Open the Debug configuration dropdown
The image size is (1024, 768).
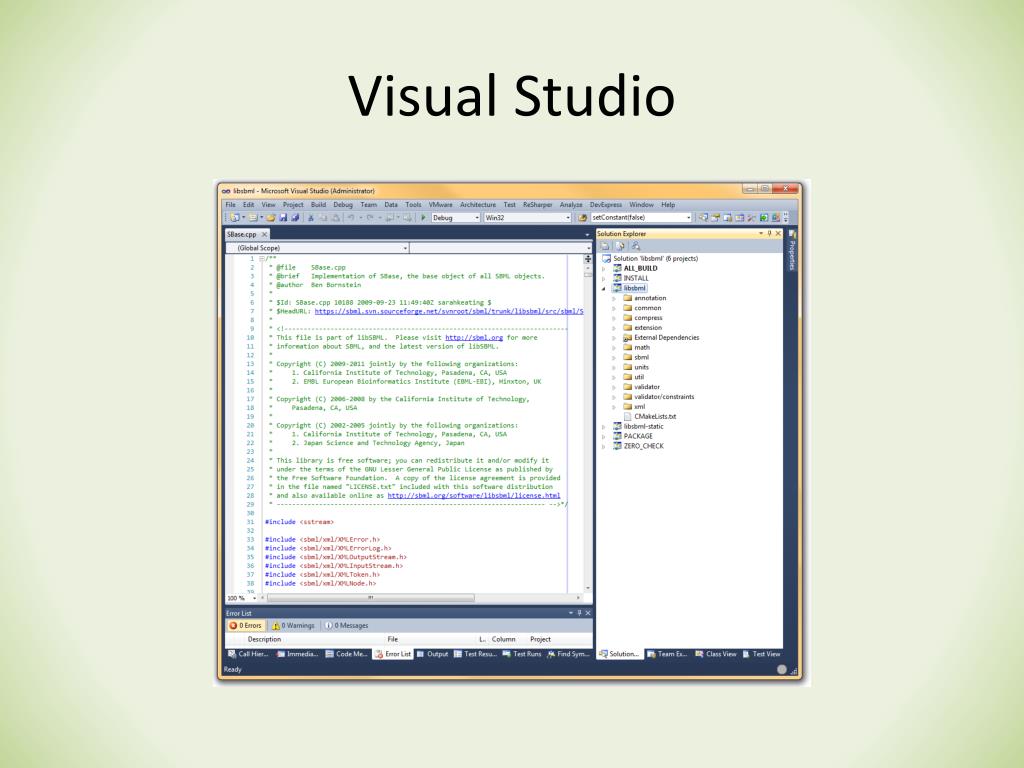pyautogui.click(x=477, y=217)
